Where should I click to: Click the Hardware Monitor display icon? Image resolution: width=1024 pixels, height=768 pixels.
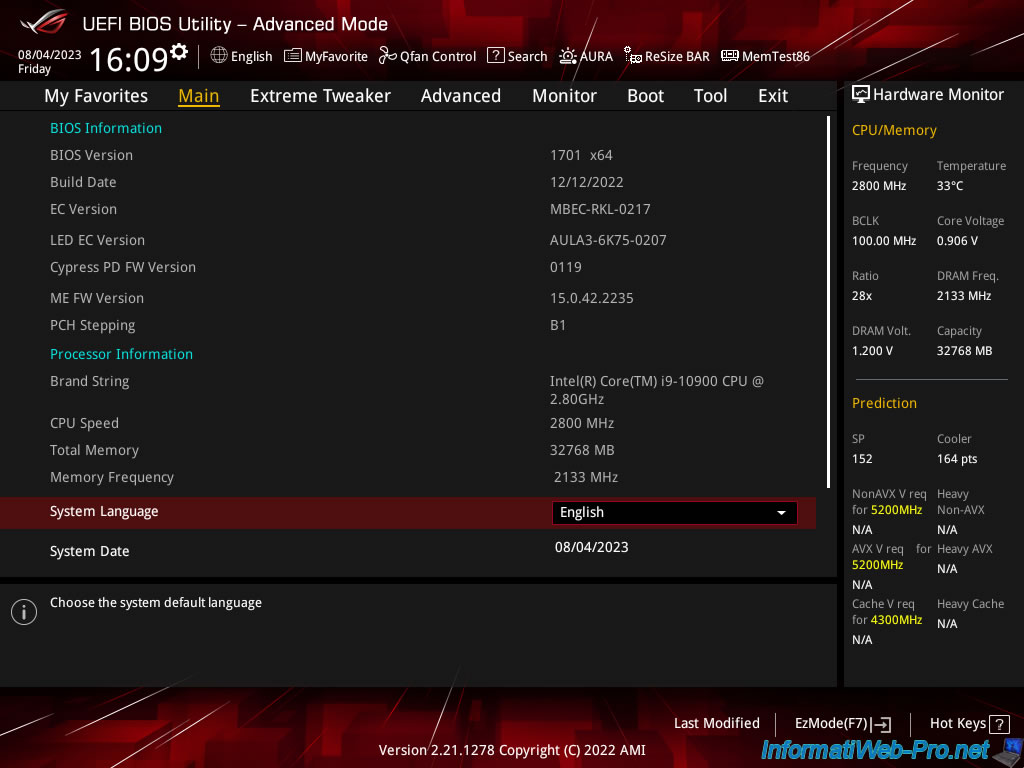click(860, 95)
